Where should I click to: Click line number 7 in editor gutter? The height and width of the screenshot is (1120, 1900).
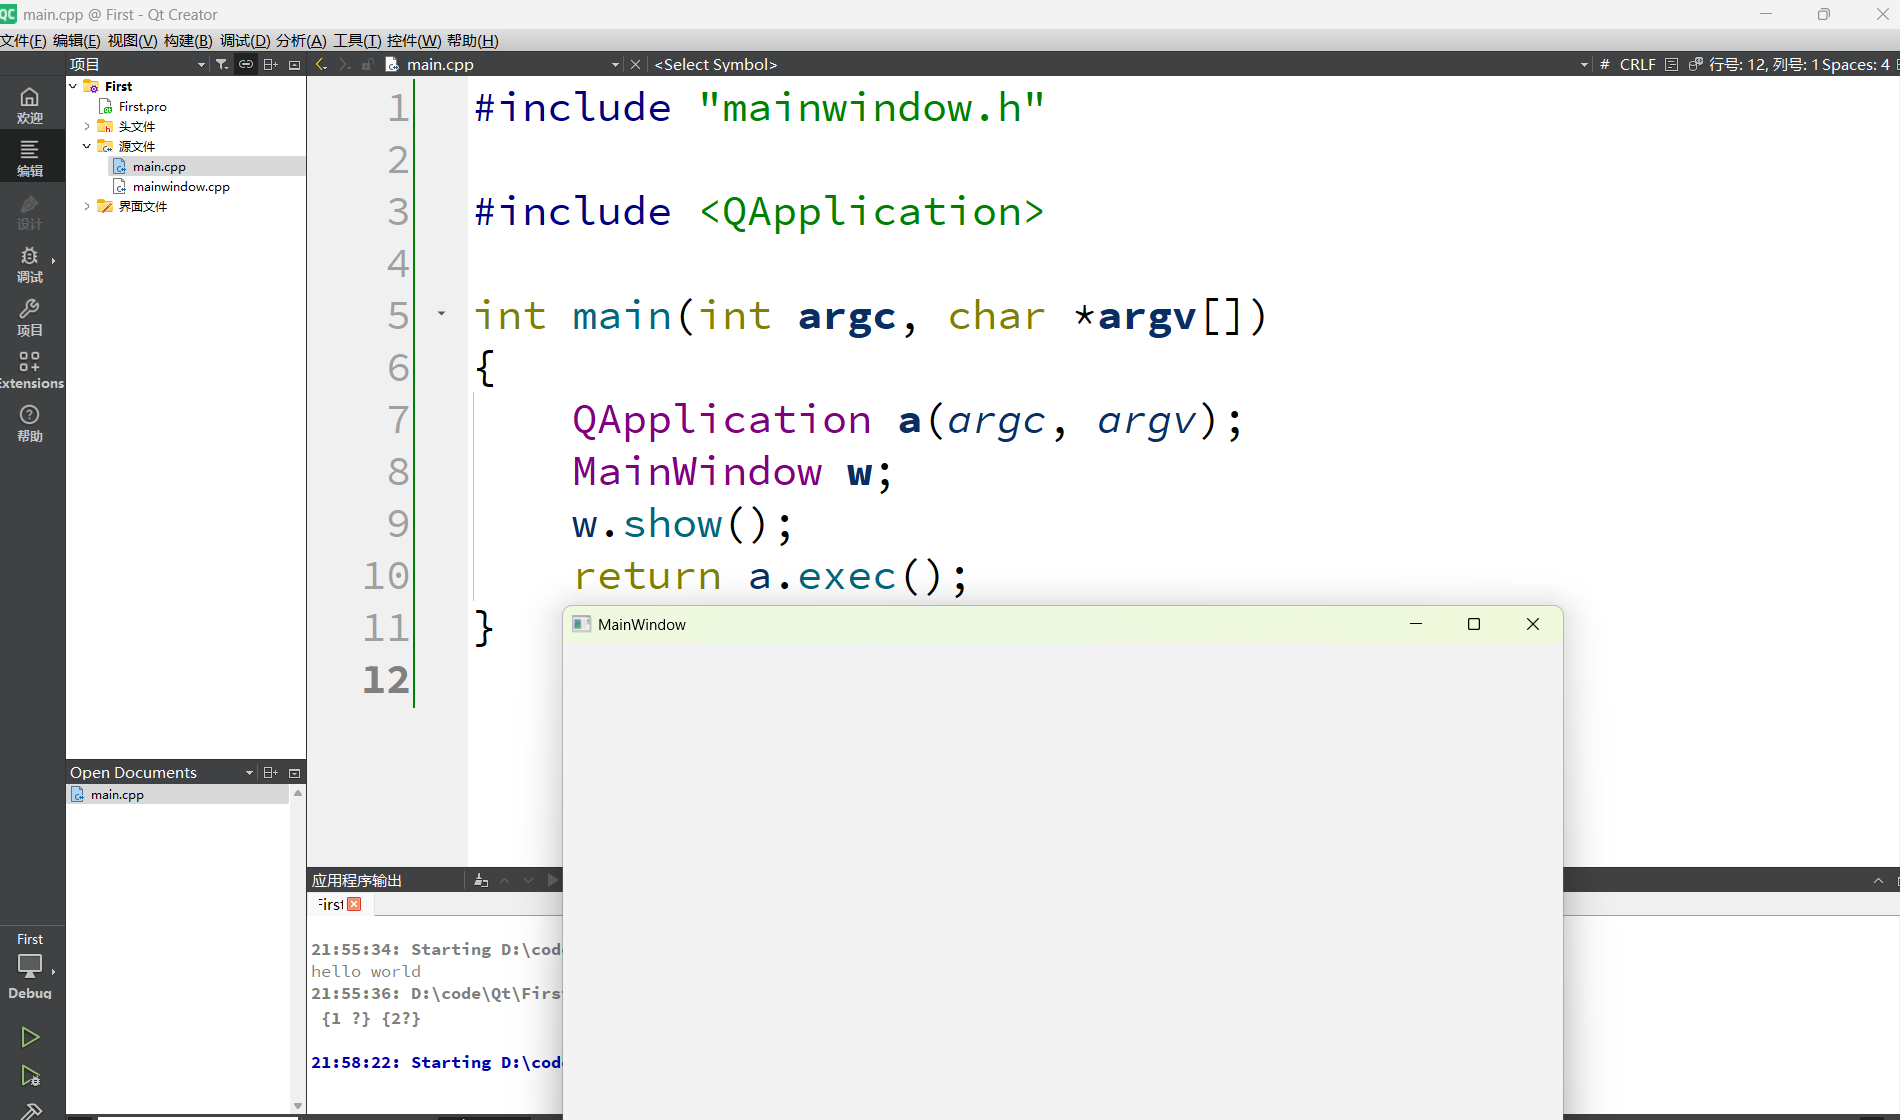pyautogui.click(x=398, y=419)
